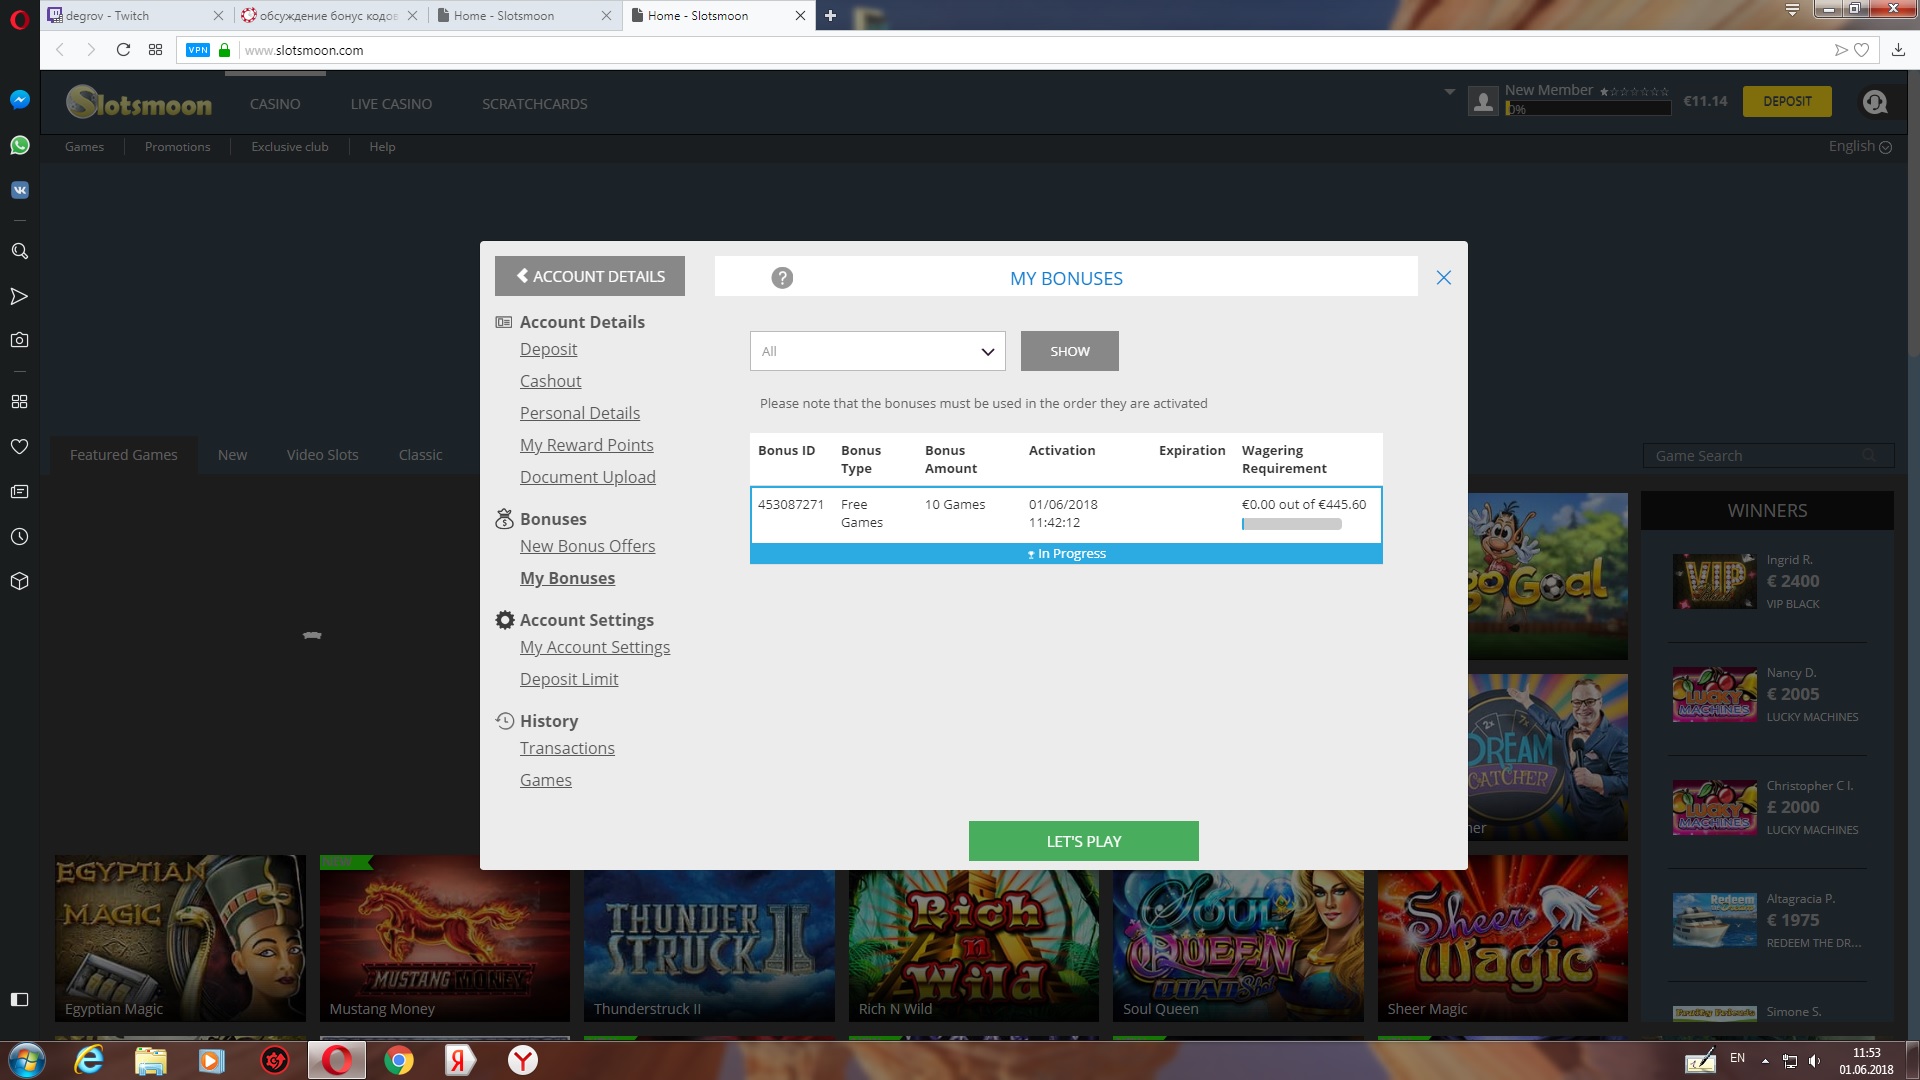Open the LIVE CASINO menu
Screen dimensions: 1920x1080
click(391, 104)
